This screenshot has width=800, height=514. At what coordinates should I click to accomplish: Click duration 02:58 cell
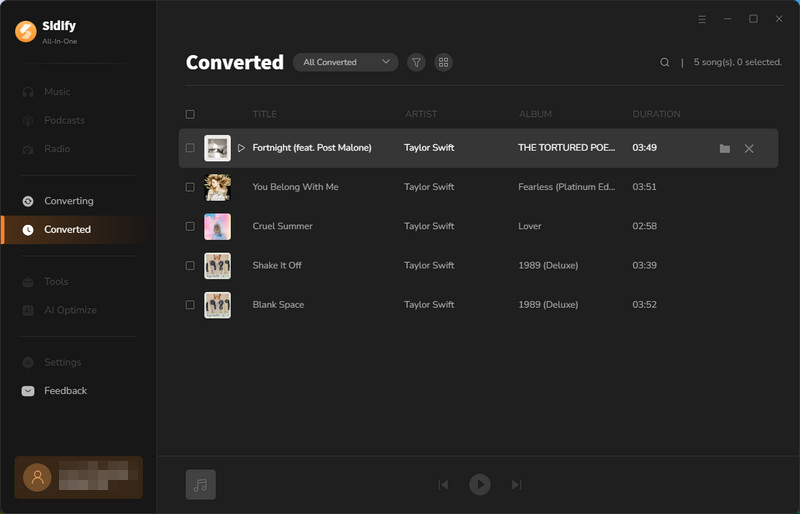click(x=644, y=226)
